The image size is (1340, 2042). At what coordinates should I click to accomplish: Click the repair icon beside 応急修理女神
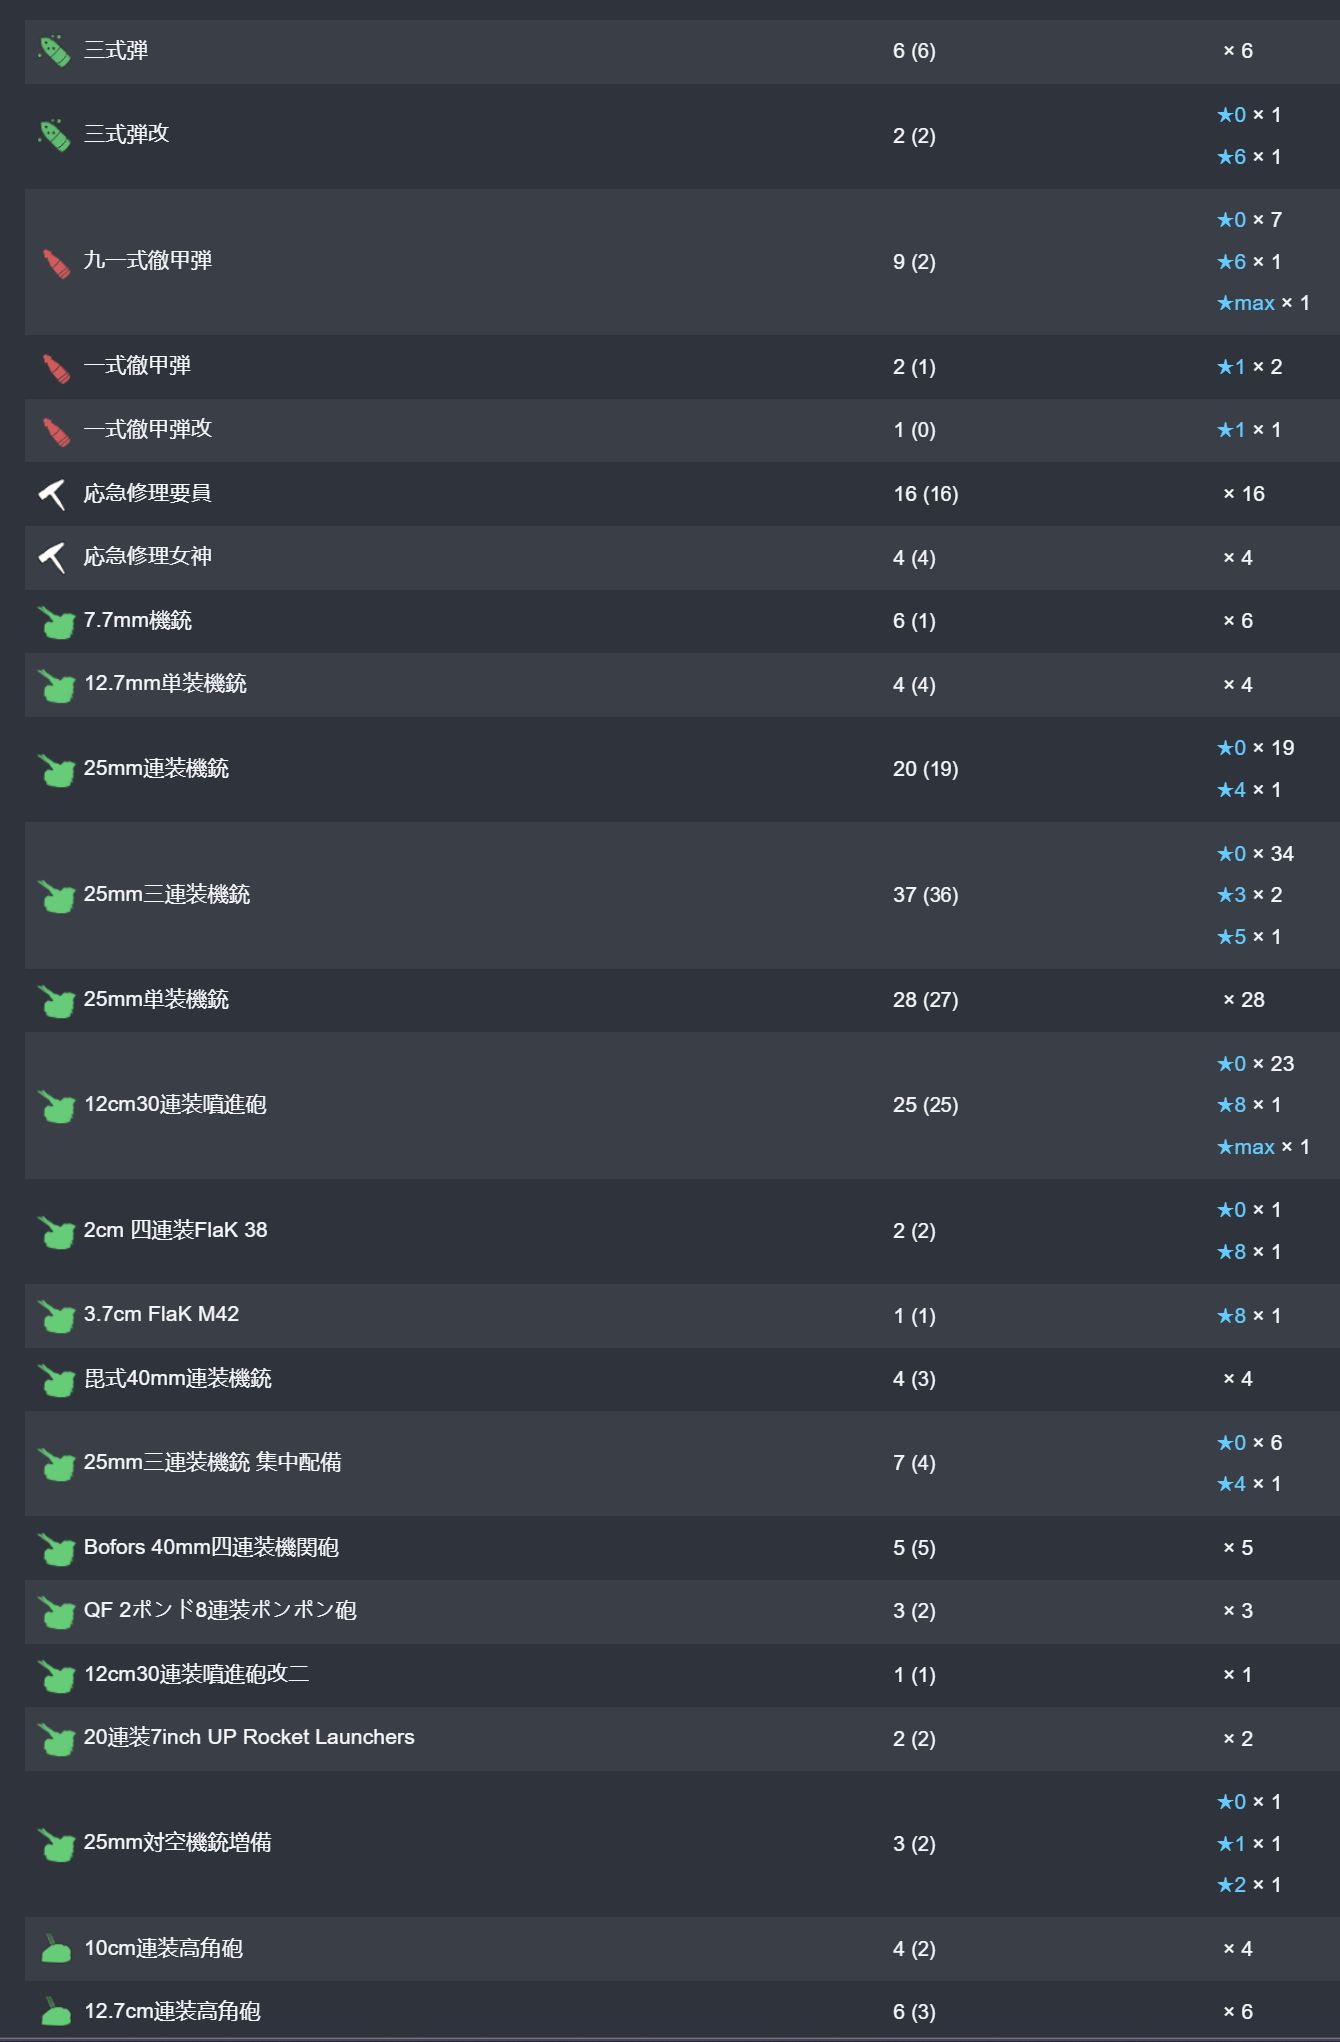[x=53, y=558]
